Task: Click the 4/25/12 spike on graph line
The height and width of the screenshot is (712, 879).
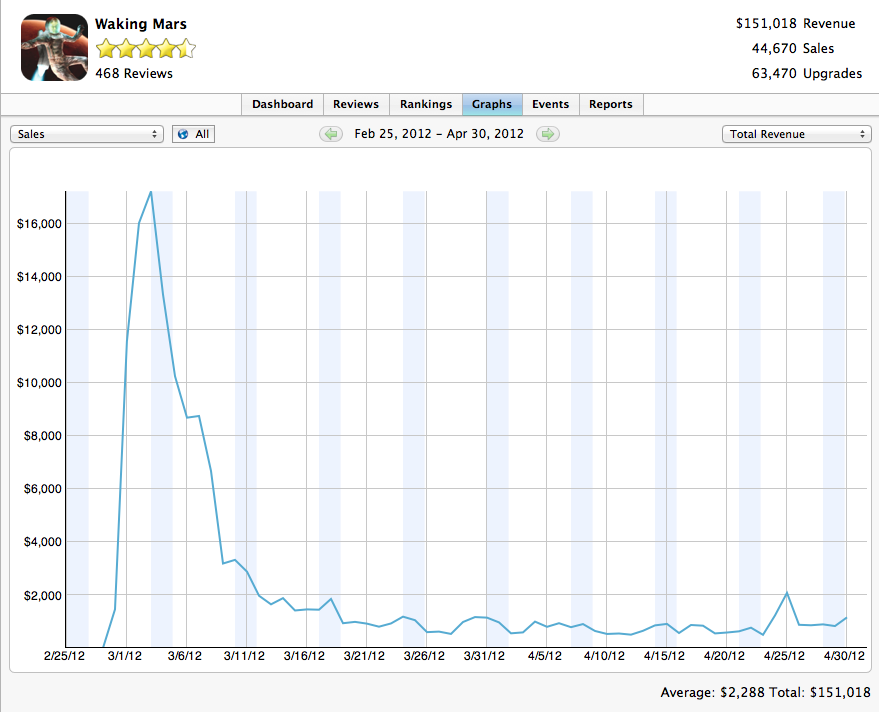Action: click(x=787, y=593)
